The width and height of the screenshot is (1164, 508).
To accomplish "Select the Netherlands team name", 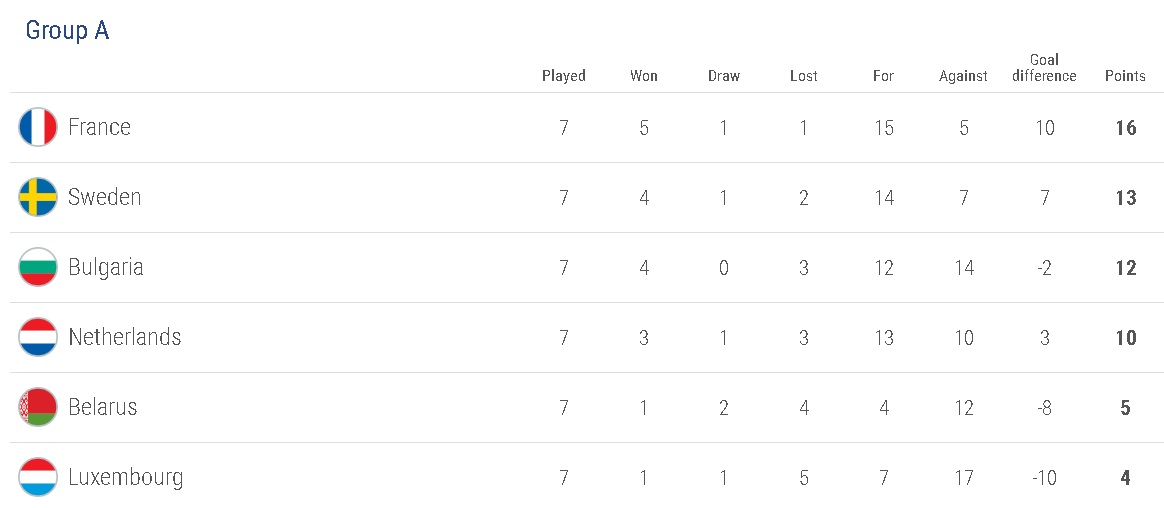I will coord(125,338).
